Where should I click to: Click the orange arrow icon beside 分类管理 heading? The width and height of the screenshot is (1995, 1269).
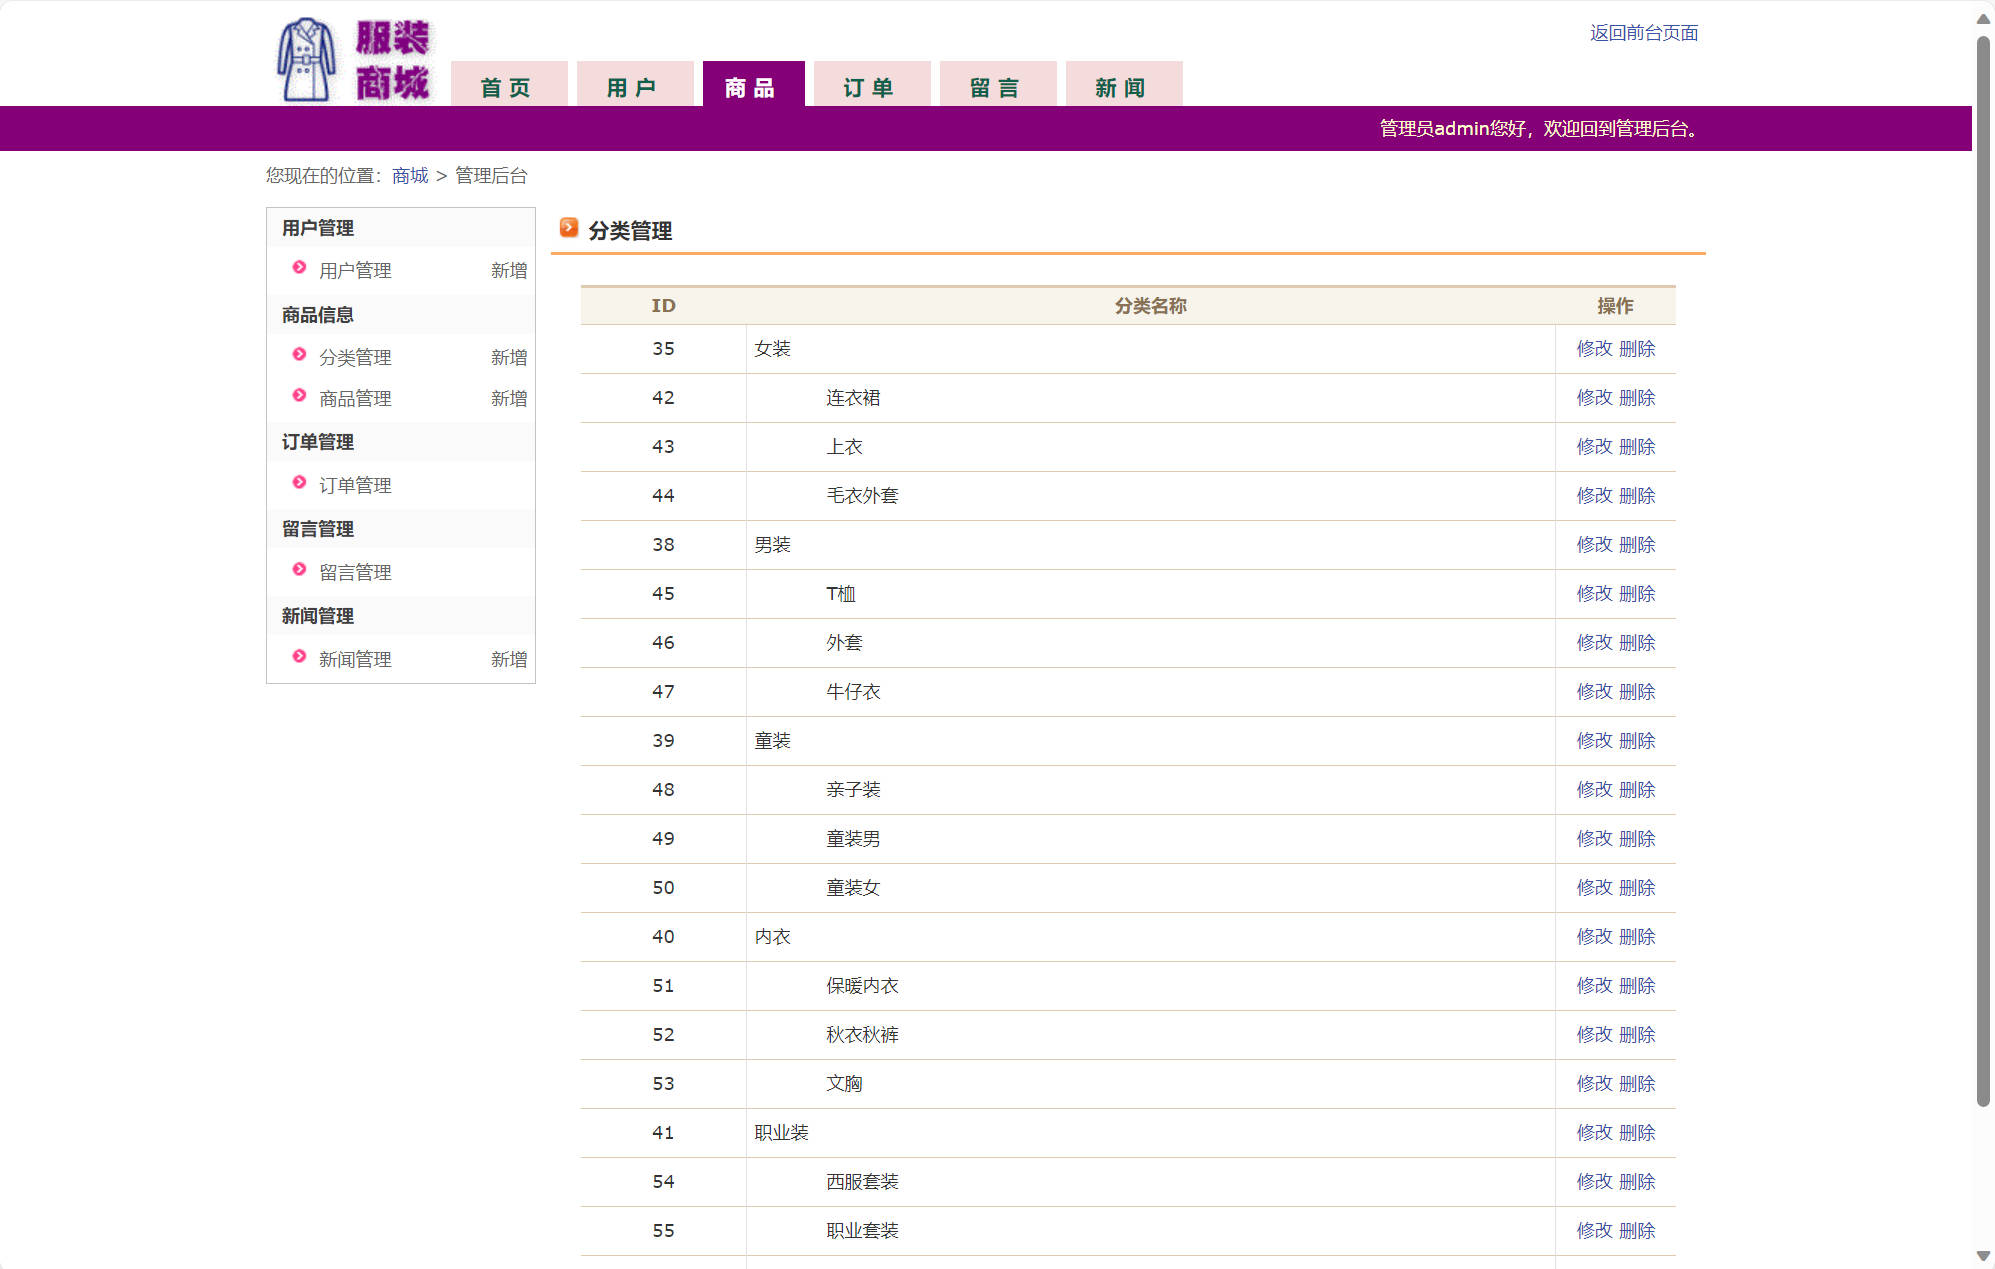[569, 228]
